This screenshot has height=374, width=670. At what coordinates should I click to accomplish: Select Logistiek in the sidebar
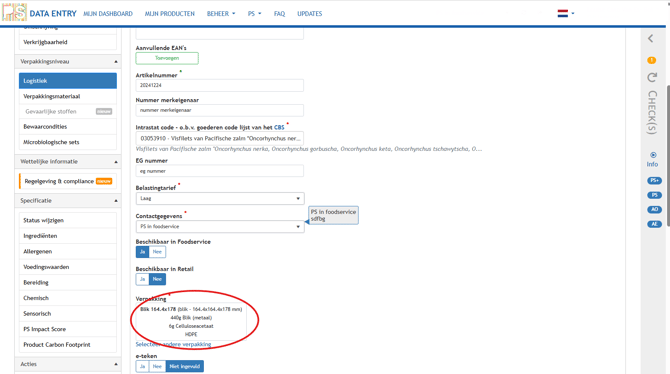coord(68,81)
